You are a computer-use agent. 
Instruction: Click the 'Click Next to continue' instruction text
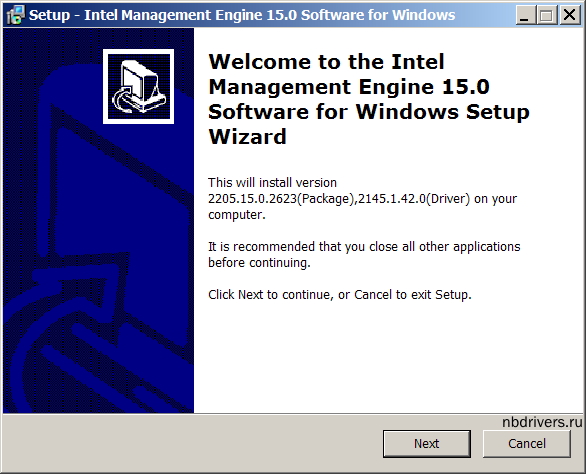point(340,295)
